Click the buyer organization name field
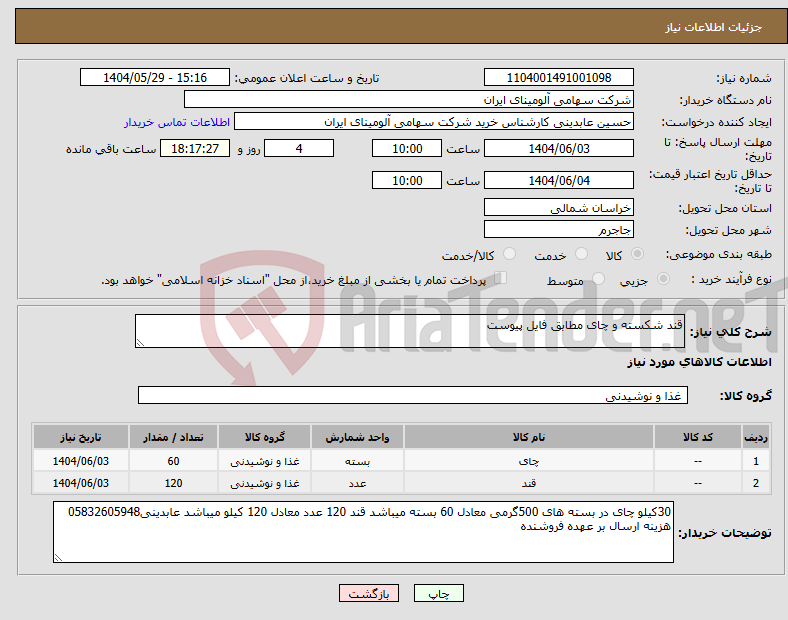The height and width of the screenshot is (620, 788). coord(409,100)
